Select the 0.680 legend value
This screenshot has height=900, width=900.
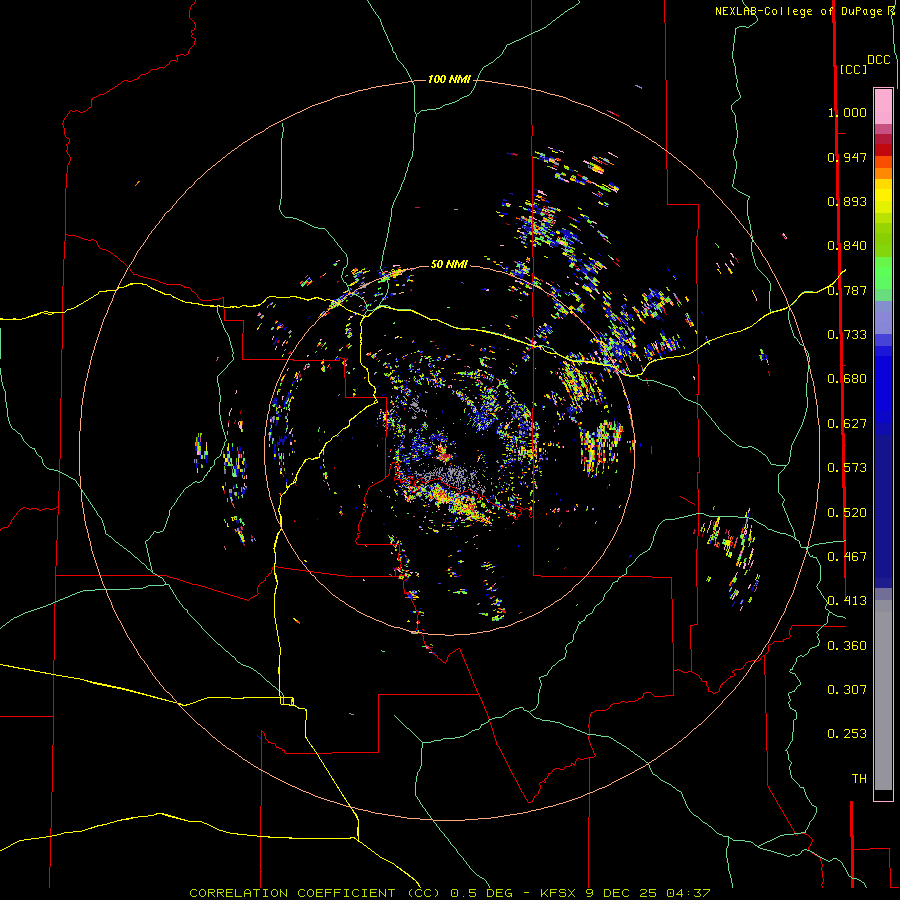847,379
